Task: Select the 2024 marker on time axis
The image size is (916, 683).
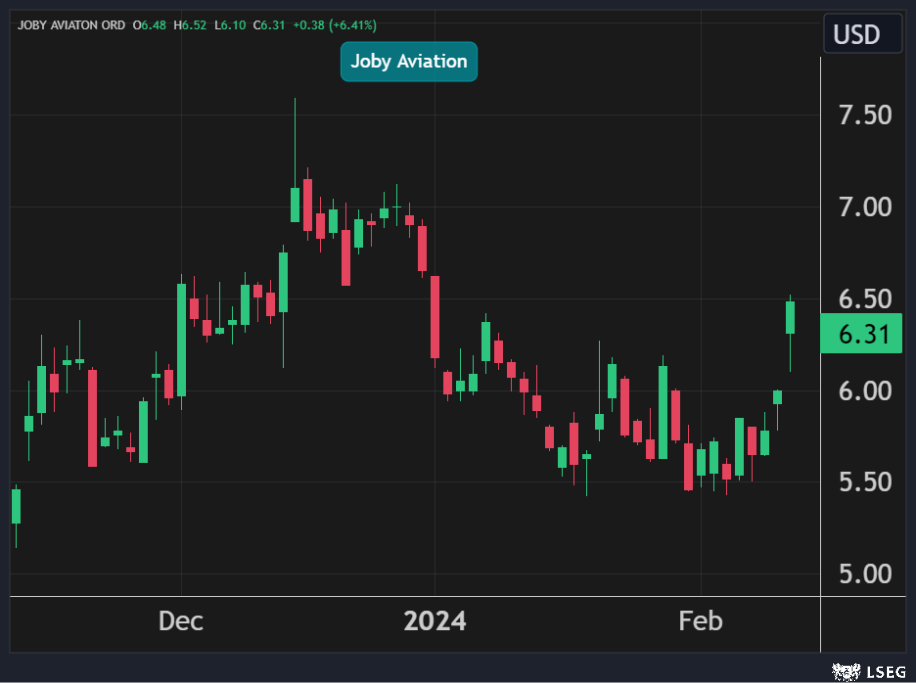Action: pos(434,621)
